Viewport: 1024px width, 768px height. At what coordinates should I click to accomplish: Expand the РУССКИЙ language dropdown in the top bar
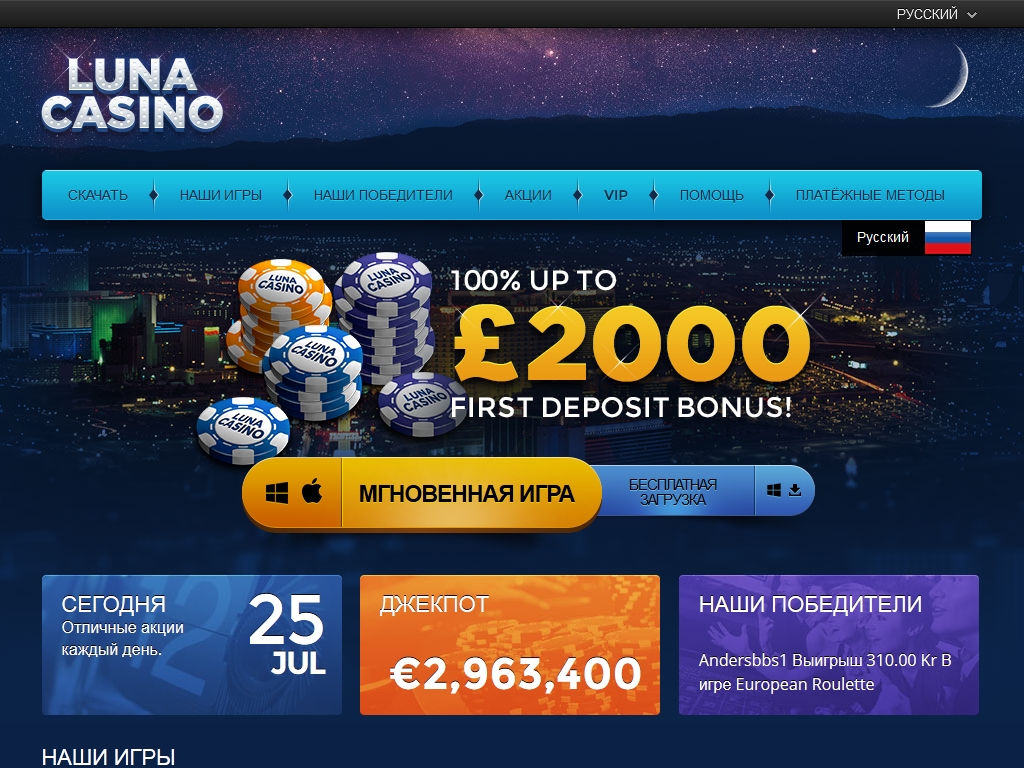936,14
